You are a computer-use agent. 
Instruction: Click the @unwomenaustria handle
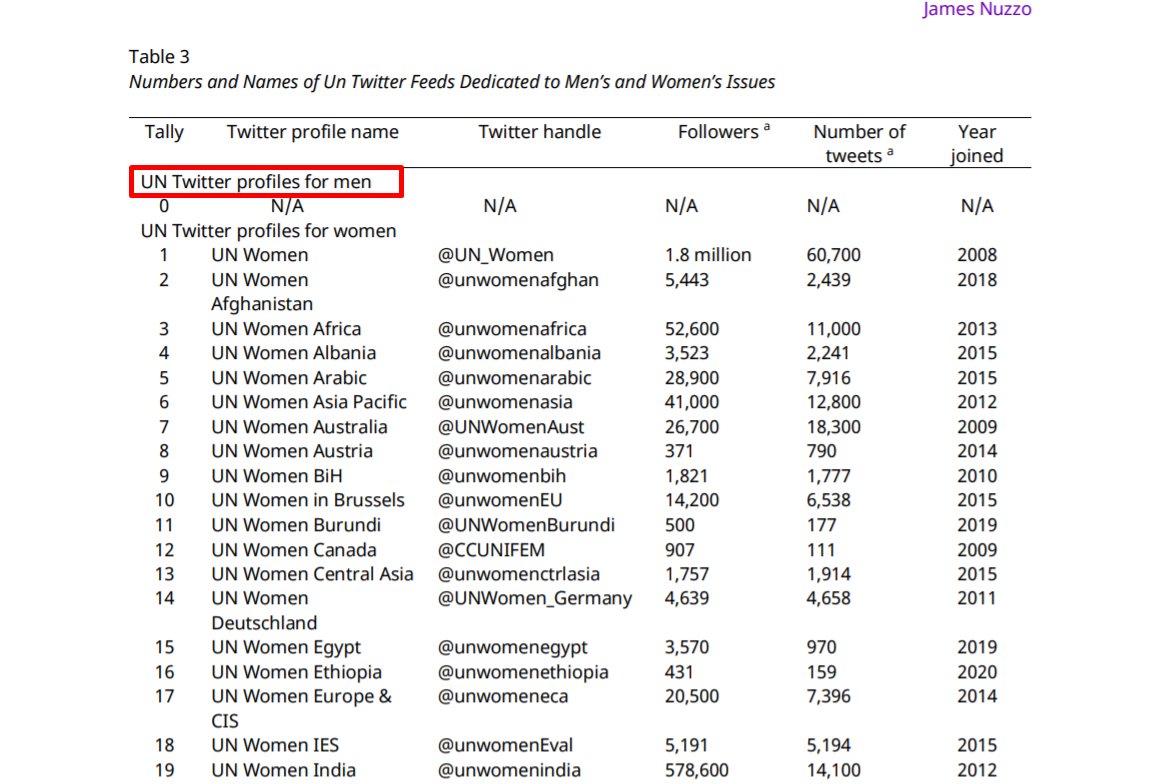(517, 451)
